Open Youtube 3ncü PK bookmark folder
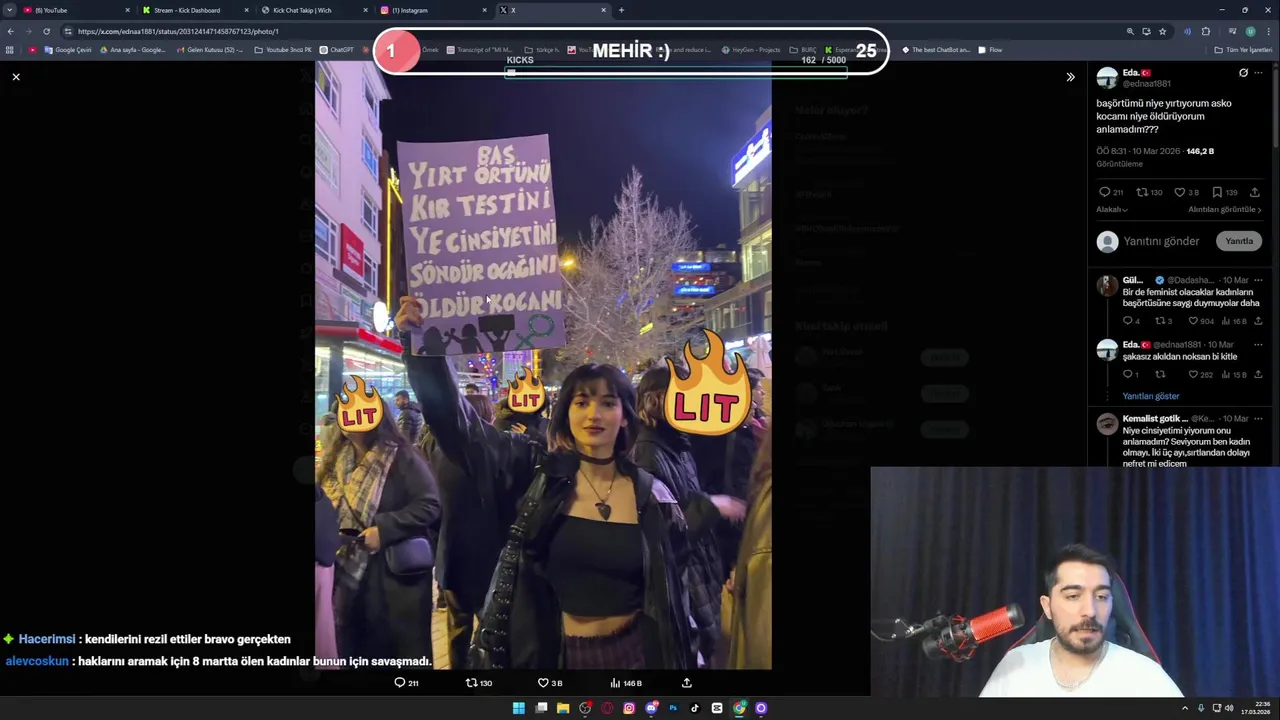The width and height of the screenshot is (1280, 720). point(283,50)
